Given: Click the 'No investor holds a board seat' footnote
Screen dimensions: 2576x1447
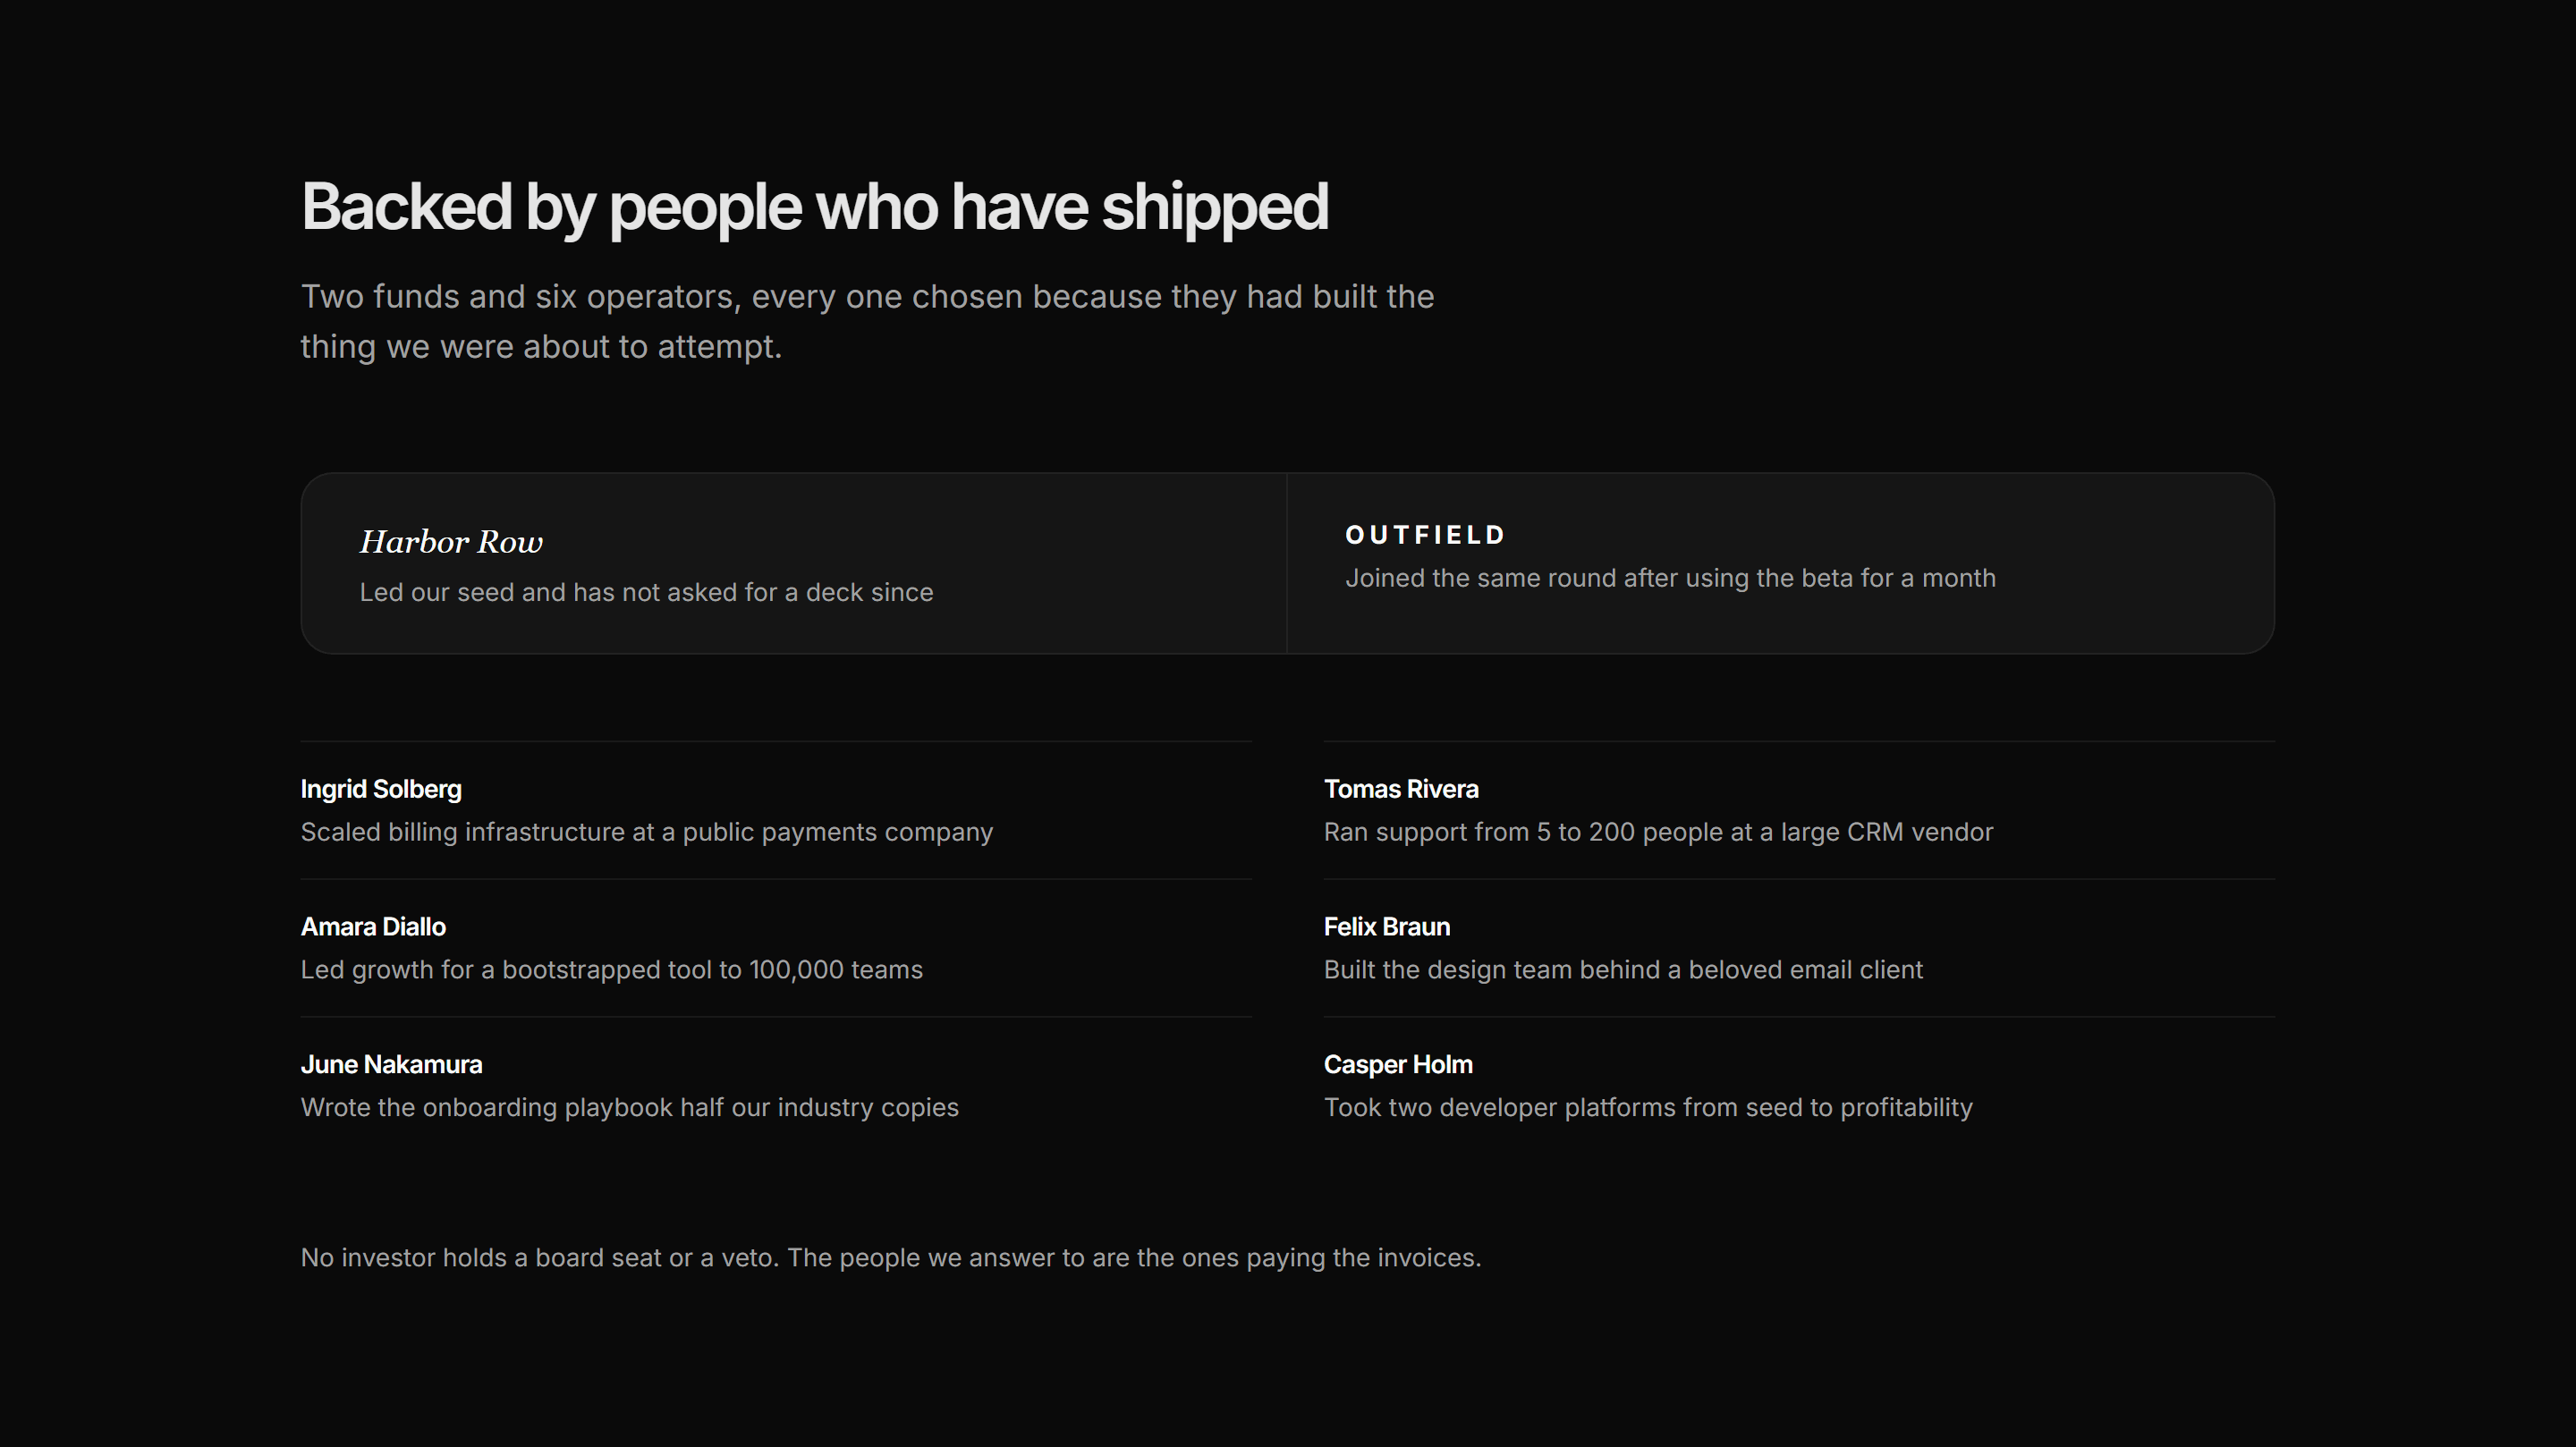Looking at the screenshot, I should pyautogui.click(x=891, y=1258).
